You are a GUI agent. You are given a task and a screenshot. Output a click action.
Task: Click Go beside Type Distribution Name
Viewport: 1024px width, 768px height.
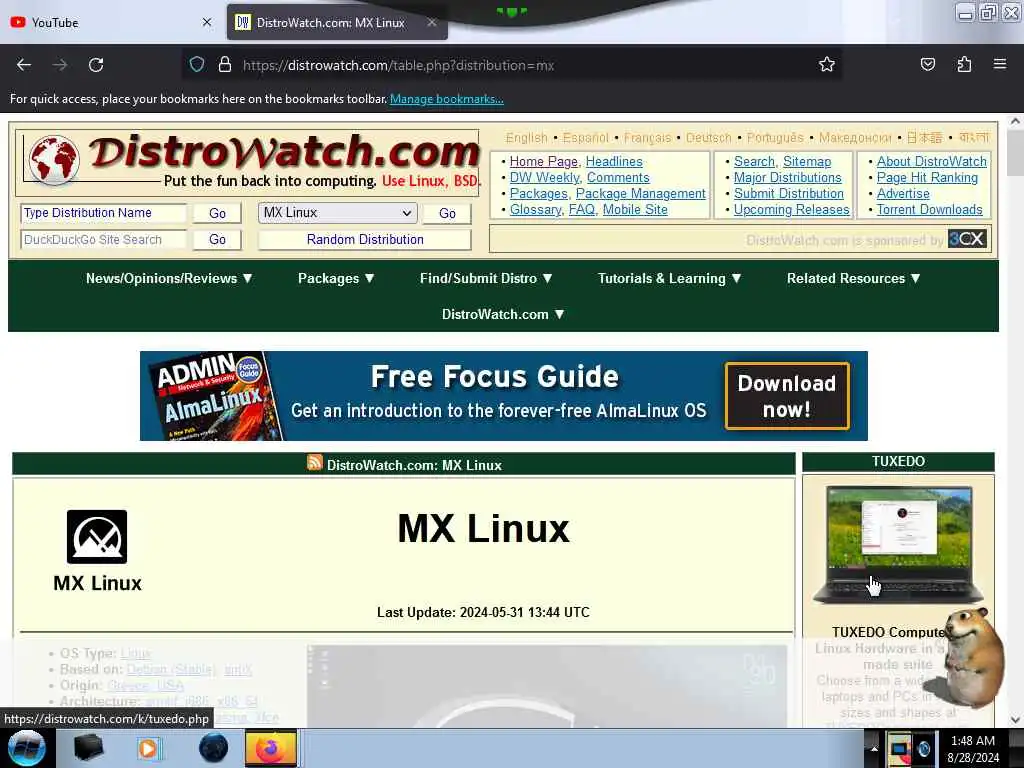pos(217,213)
